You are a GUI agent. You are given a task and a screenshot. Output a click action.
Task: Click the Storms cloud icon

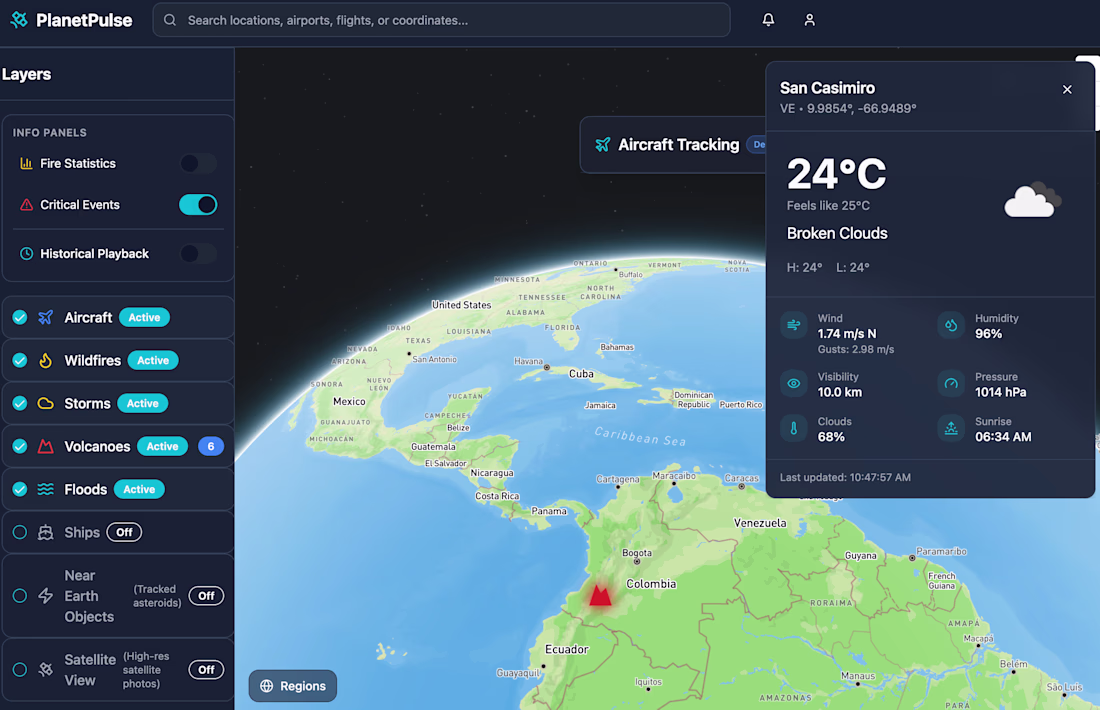(46, 403)
